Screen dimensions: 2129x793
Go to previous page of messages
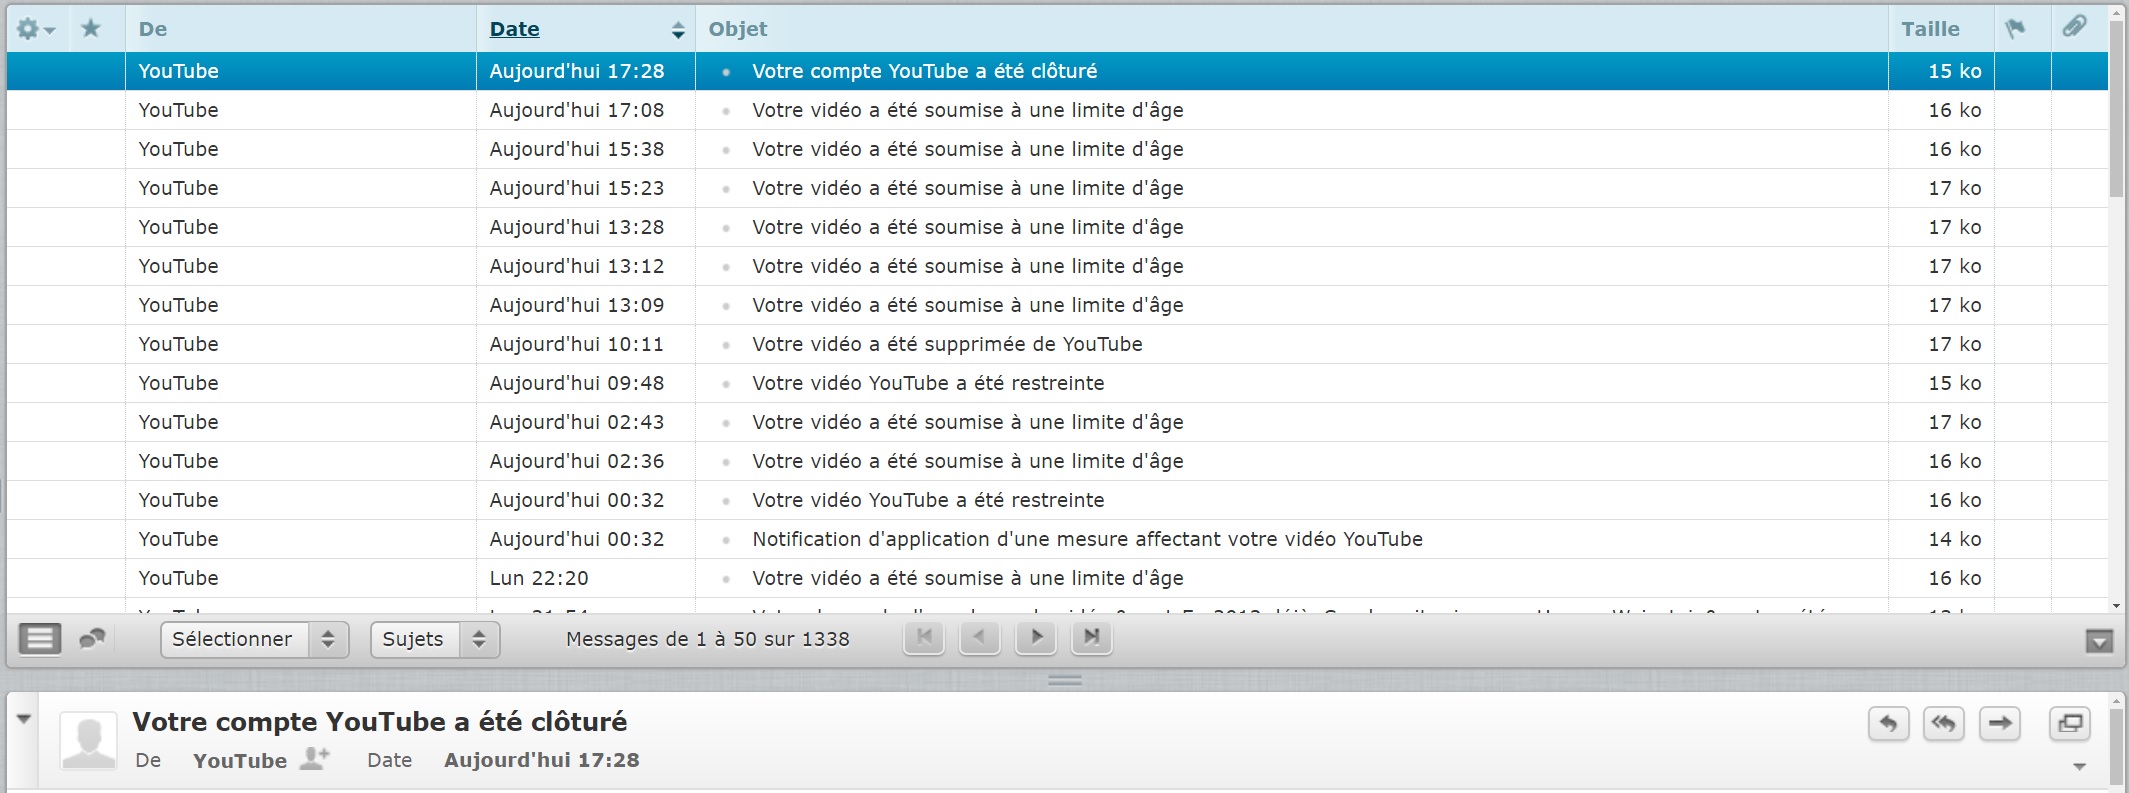click(x=980, y=637)
